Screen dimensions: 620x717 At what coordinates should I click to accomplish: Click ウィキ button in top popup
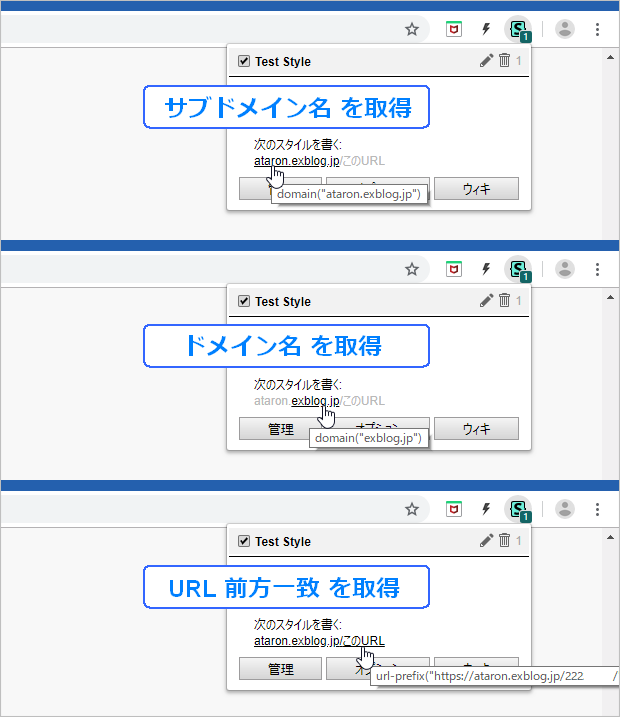(476, 188)
